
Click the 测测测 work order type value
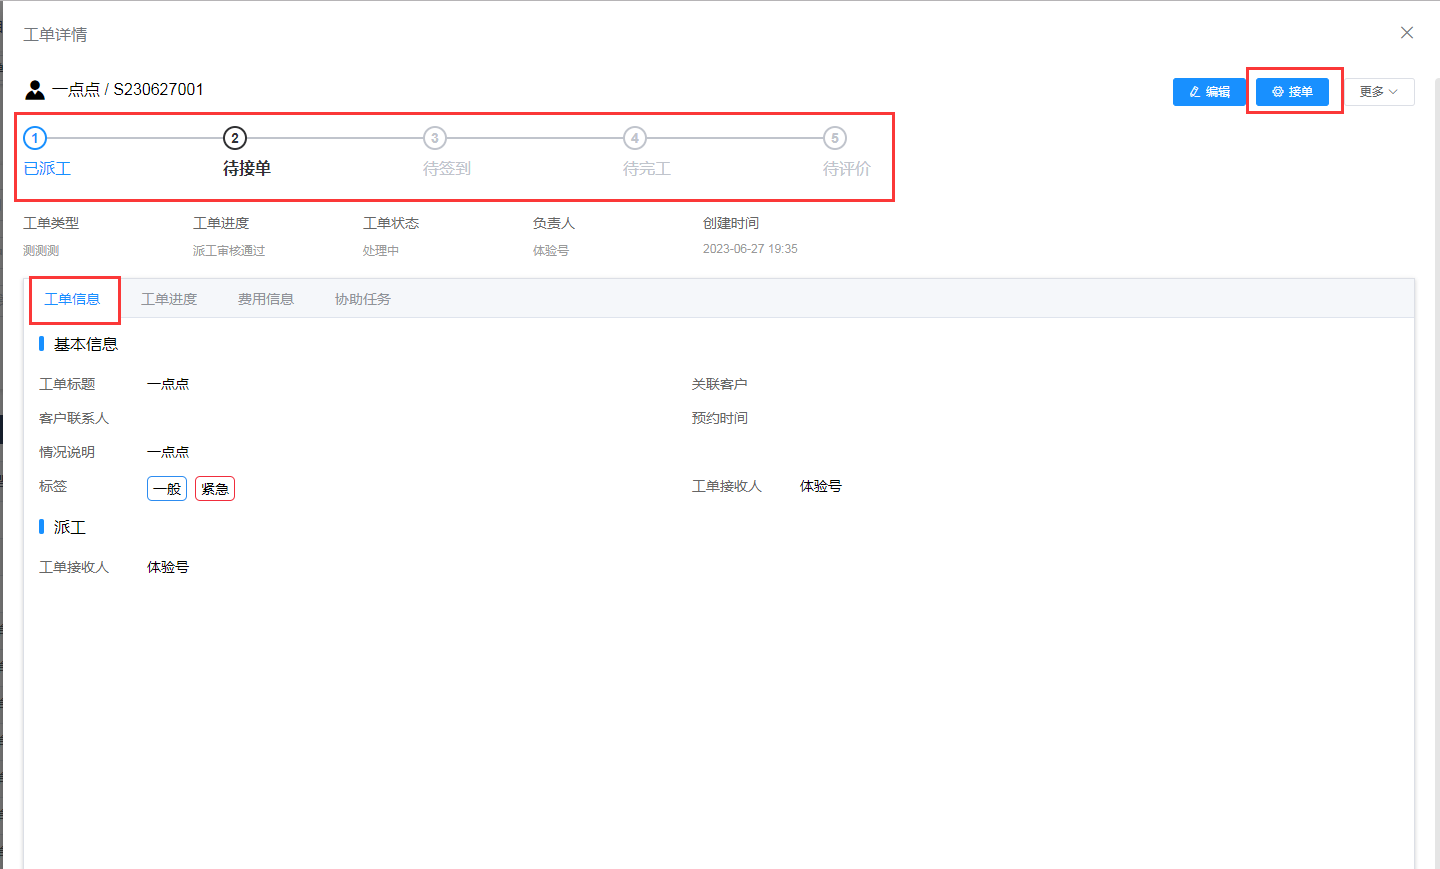(x=41, y=251)
